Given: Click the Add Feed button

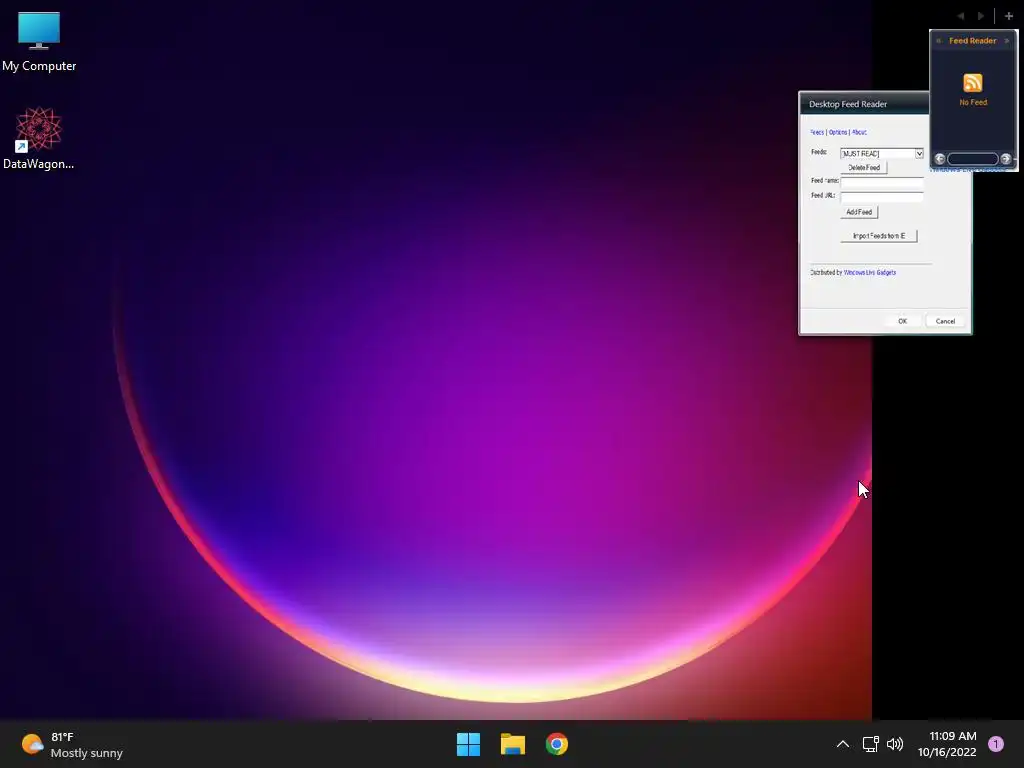Looking at the screenshot, I should coord(859,212).
